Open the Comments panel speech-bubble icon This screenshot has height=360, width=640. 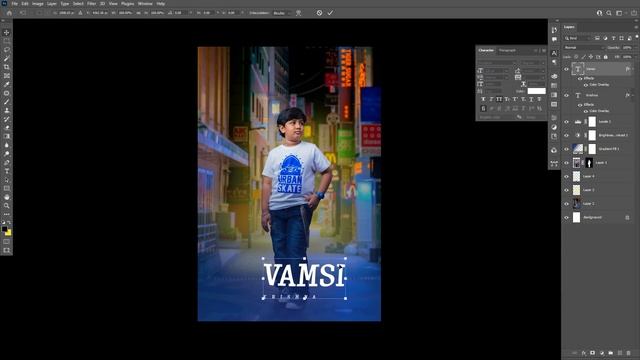point(554,40)
